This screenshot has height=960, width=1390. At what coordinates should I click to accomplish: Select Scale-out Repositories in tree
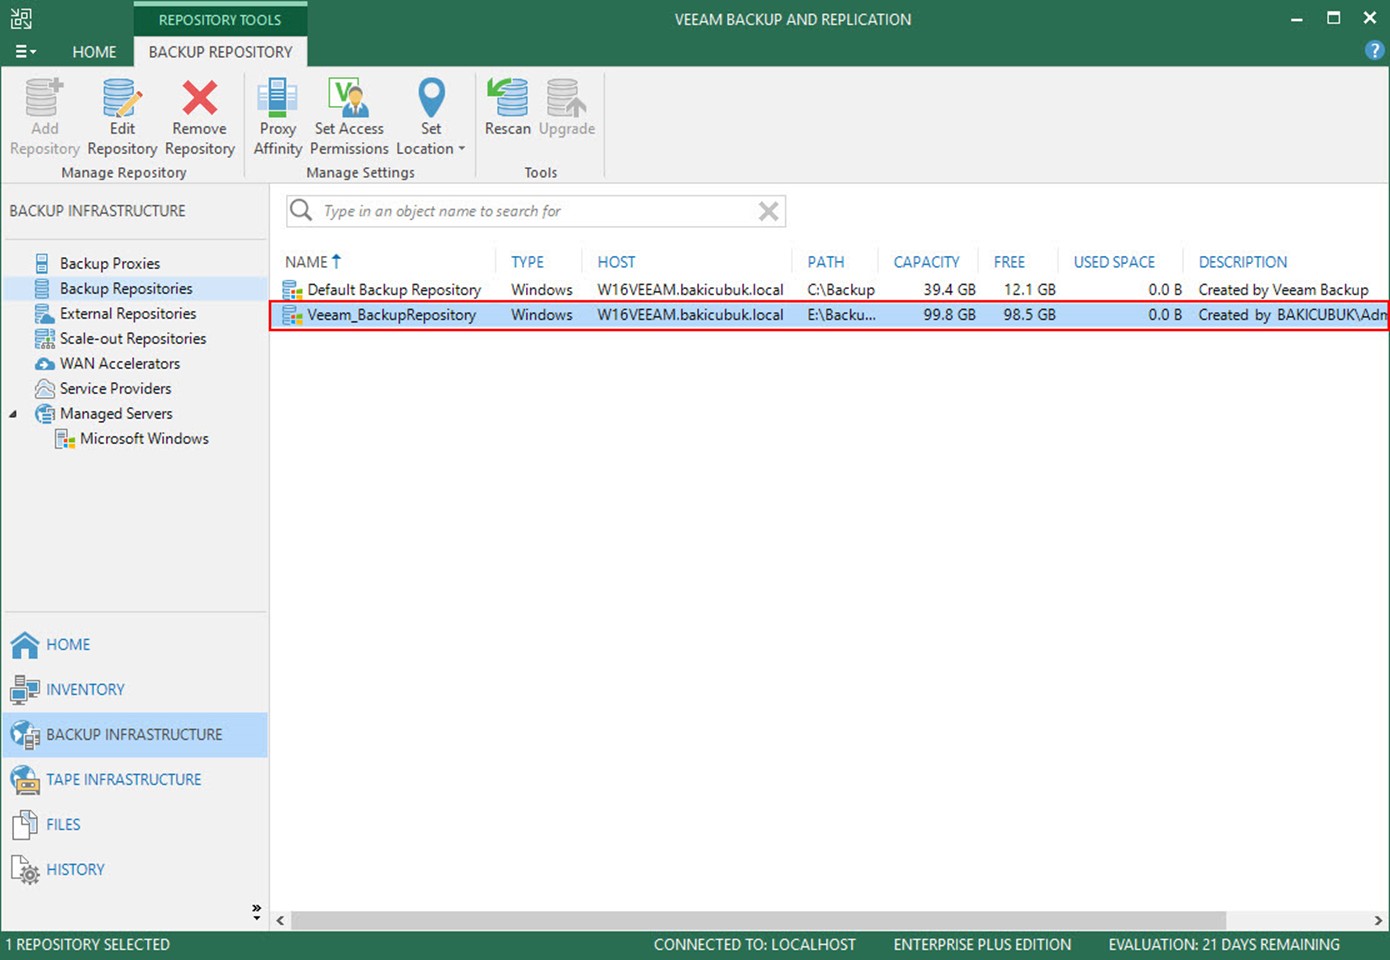tap(132, 339)
